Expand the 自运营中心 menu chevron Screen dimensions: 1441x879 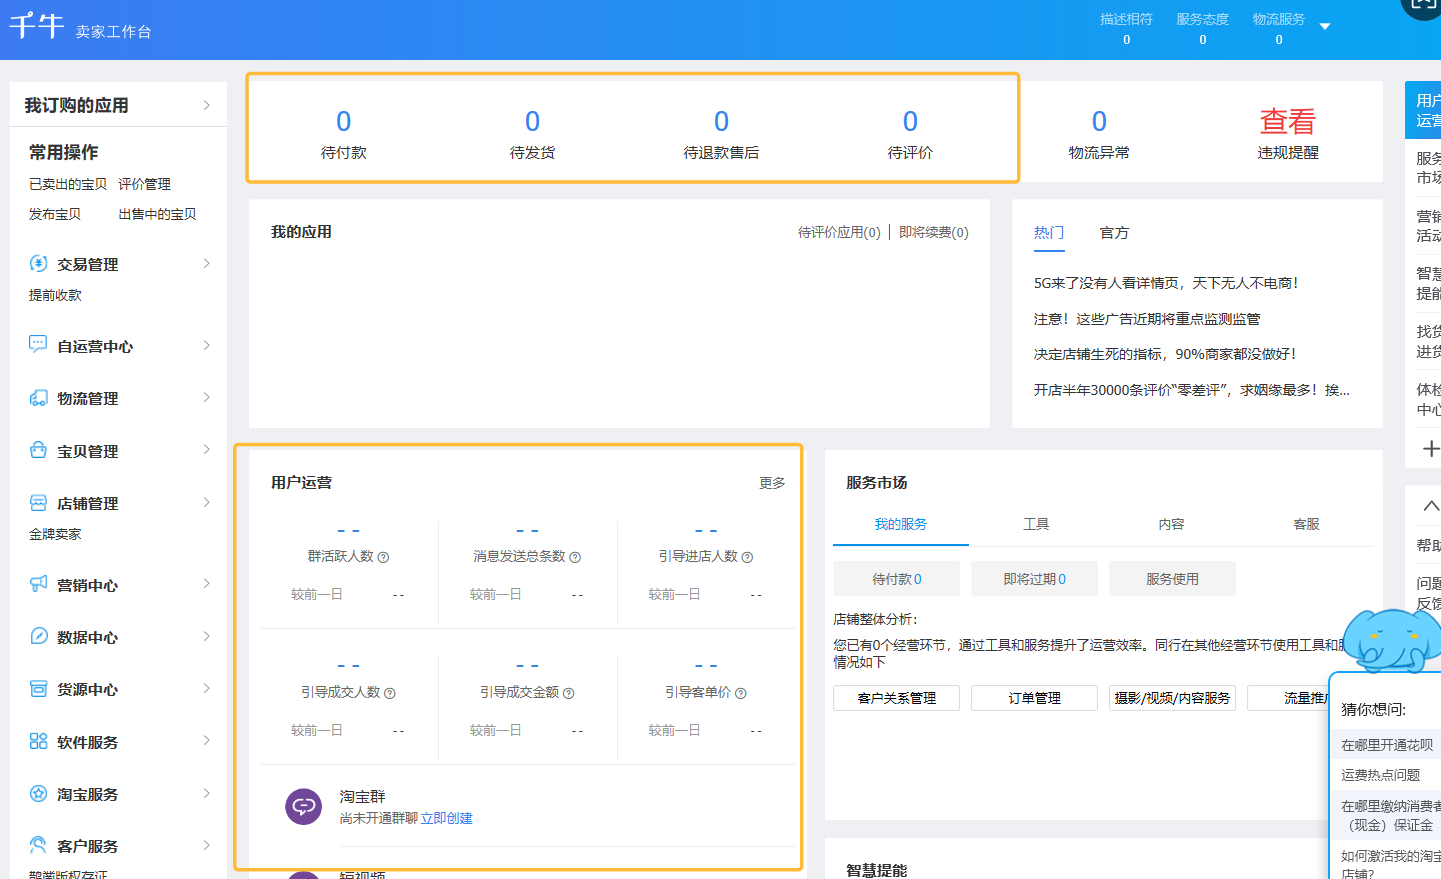click(x=207, y=345)
